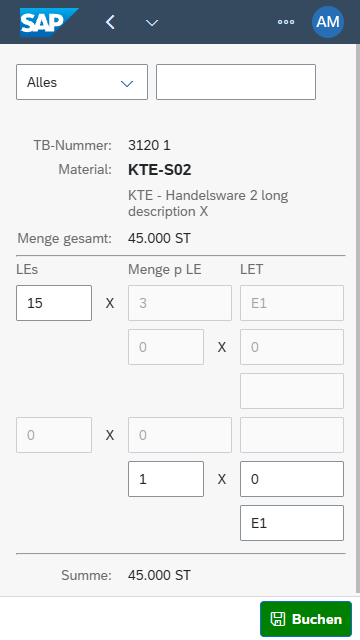Click the LEs field containing 15
Viewport: 360px width, 640px height.
(54, 303)
